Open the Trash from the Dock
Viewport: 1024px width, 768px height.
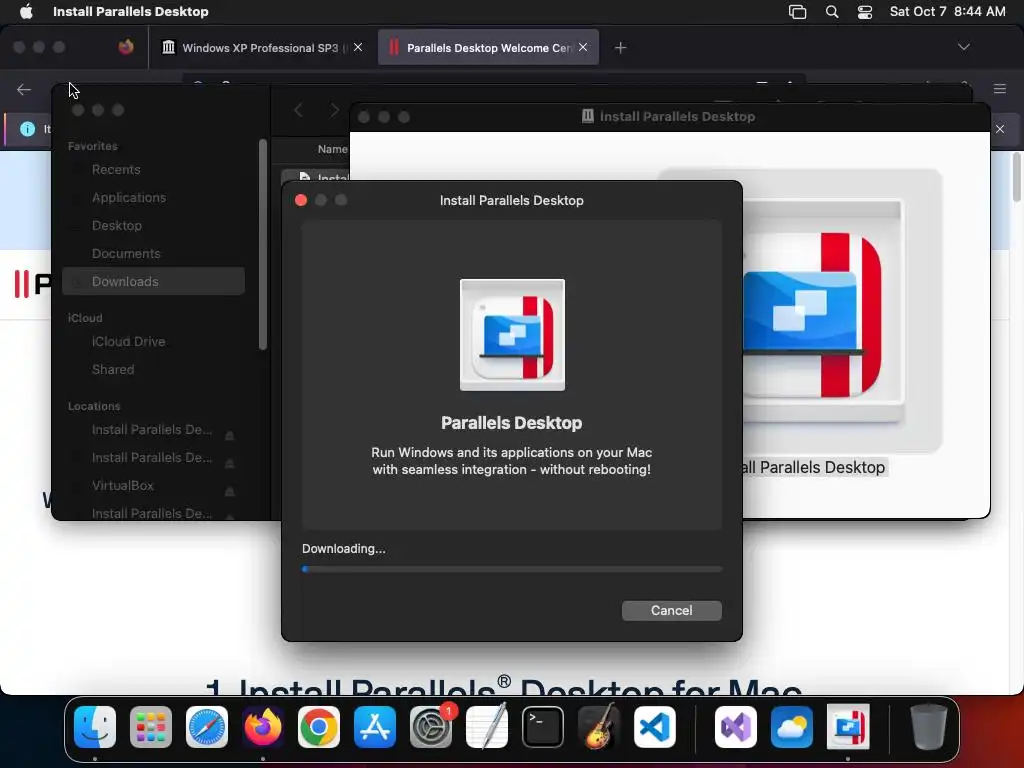929,727
